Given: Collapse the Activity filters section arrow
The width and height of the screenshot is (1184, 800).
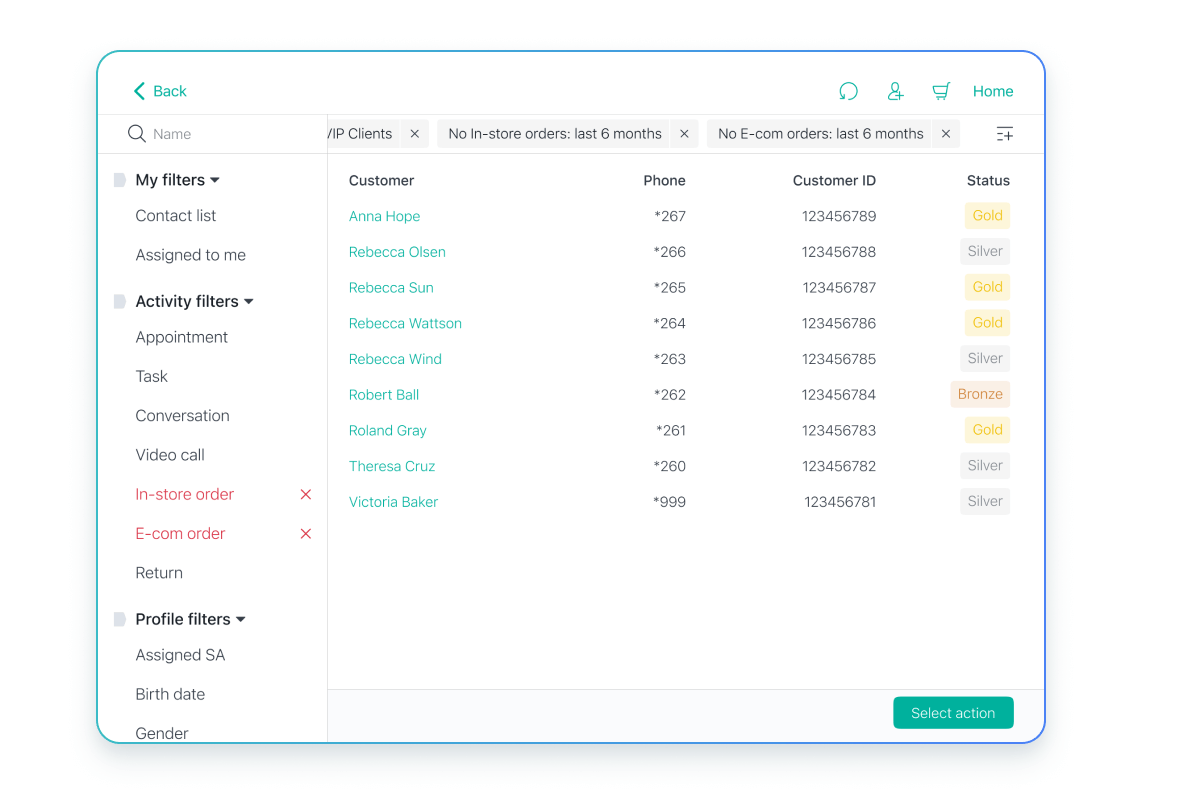Looking at the screenshot, I should (249, 302).
